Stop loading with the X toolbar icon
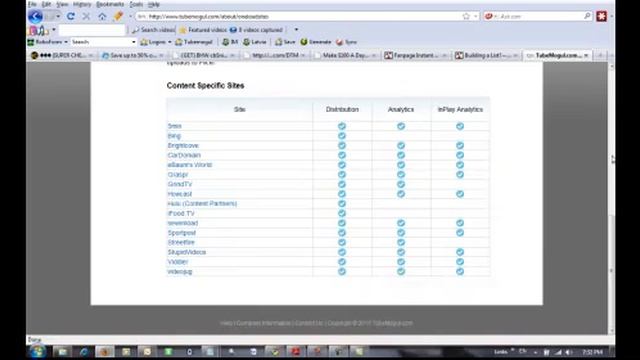Viewport: 640px width, 360px height. [x=86, y=16]
